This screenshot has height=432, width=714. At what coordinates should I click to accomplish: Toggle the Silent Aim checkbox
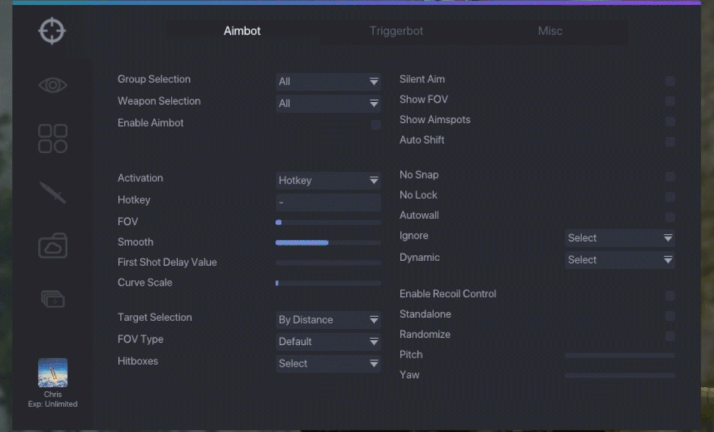(670, 81)
